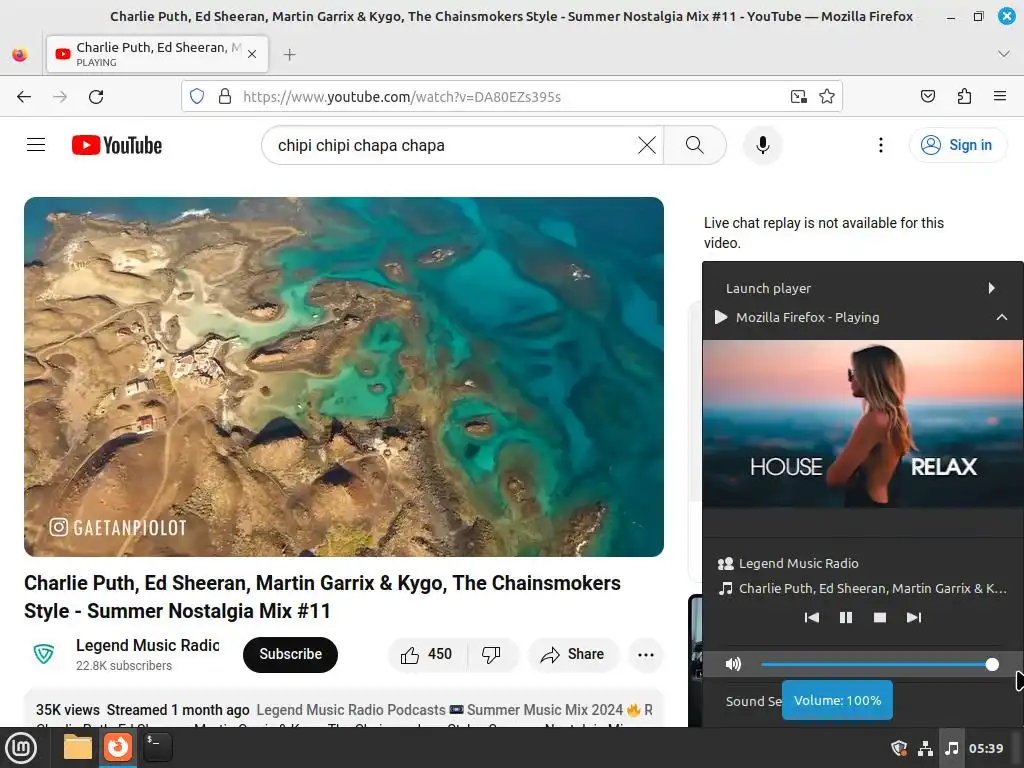Click the URL address bar
This screenshot has height=768, width=1024.
512,97
